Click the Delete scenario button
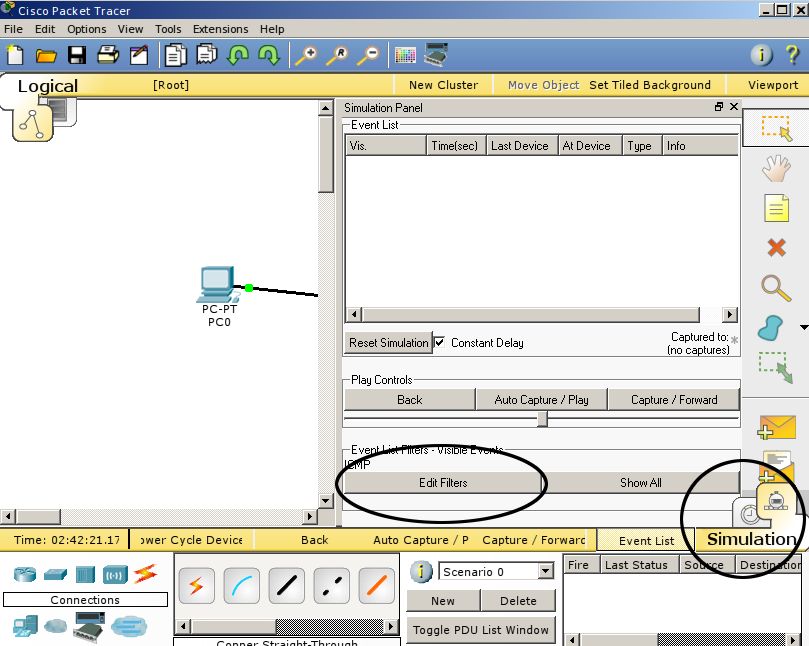 pos(518,601)
